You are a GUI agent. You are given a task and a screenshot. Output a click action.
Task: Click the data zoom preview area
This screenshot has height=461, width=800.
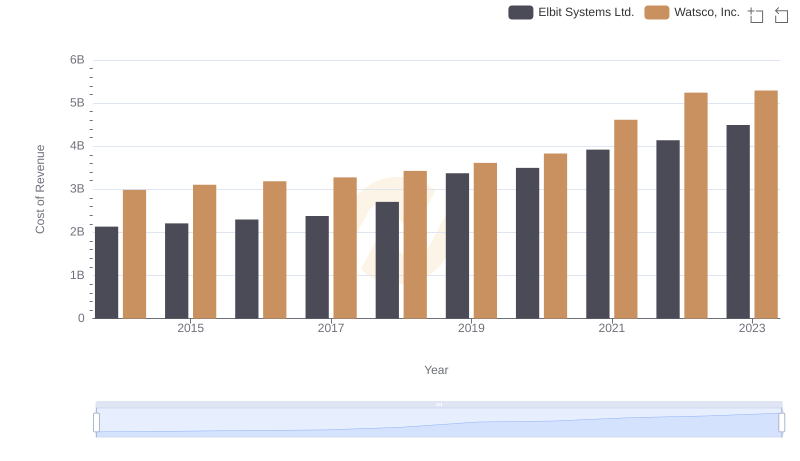(x=439, y=423)
